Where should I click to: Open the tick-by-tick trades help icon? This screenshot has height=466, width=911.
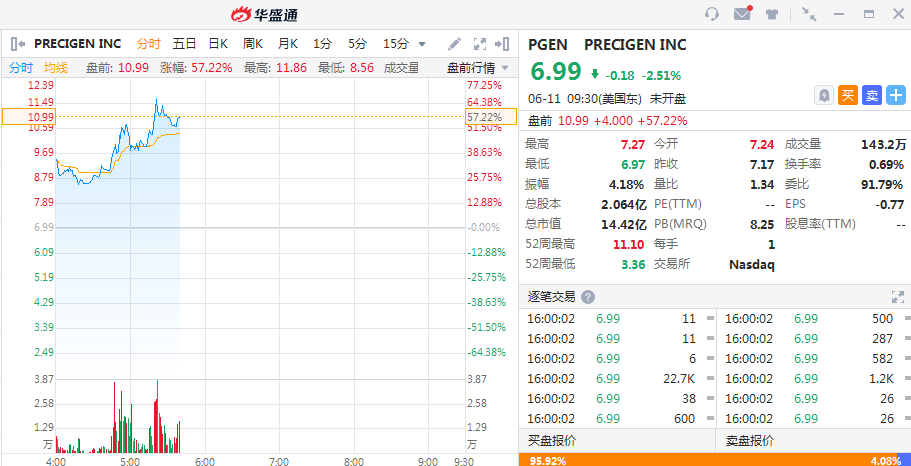(x=588, y=297)
